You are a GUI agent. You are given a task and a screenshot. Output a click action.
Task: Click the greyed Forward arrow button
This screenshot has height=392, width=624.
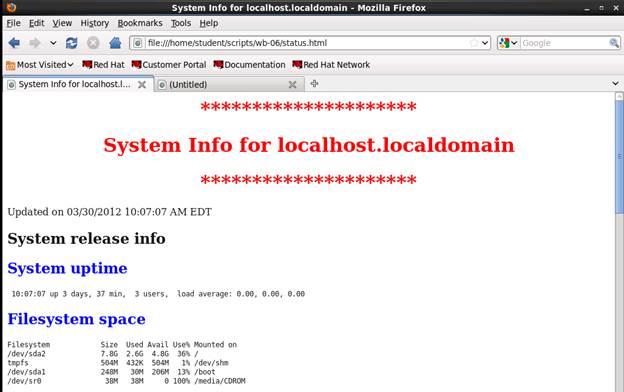pyautogui.click(x=35, y=43)
